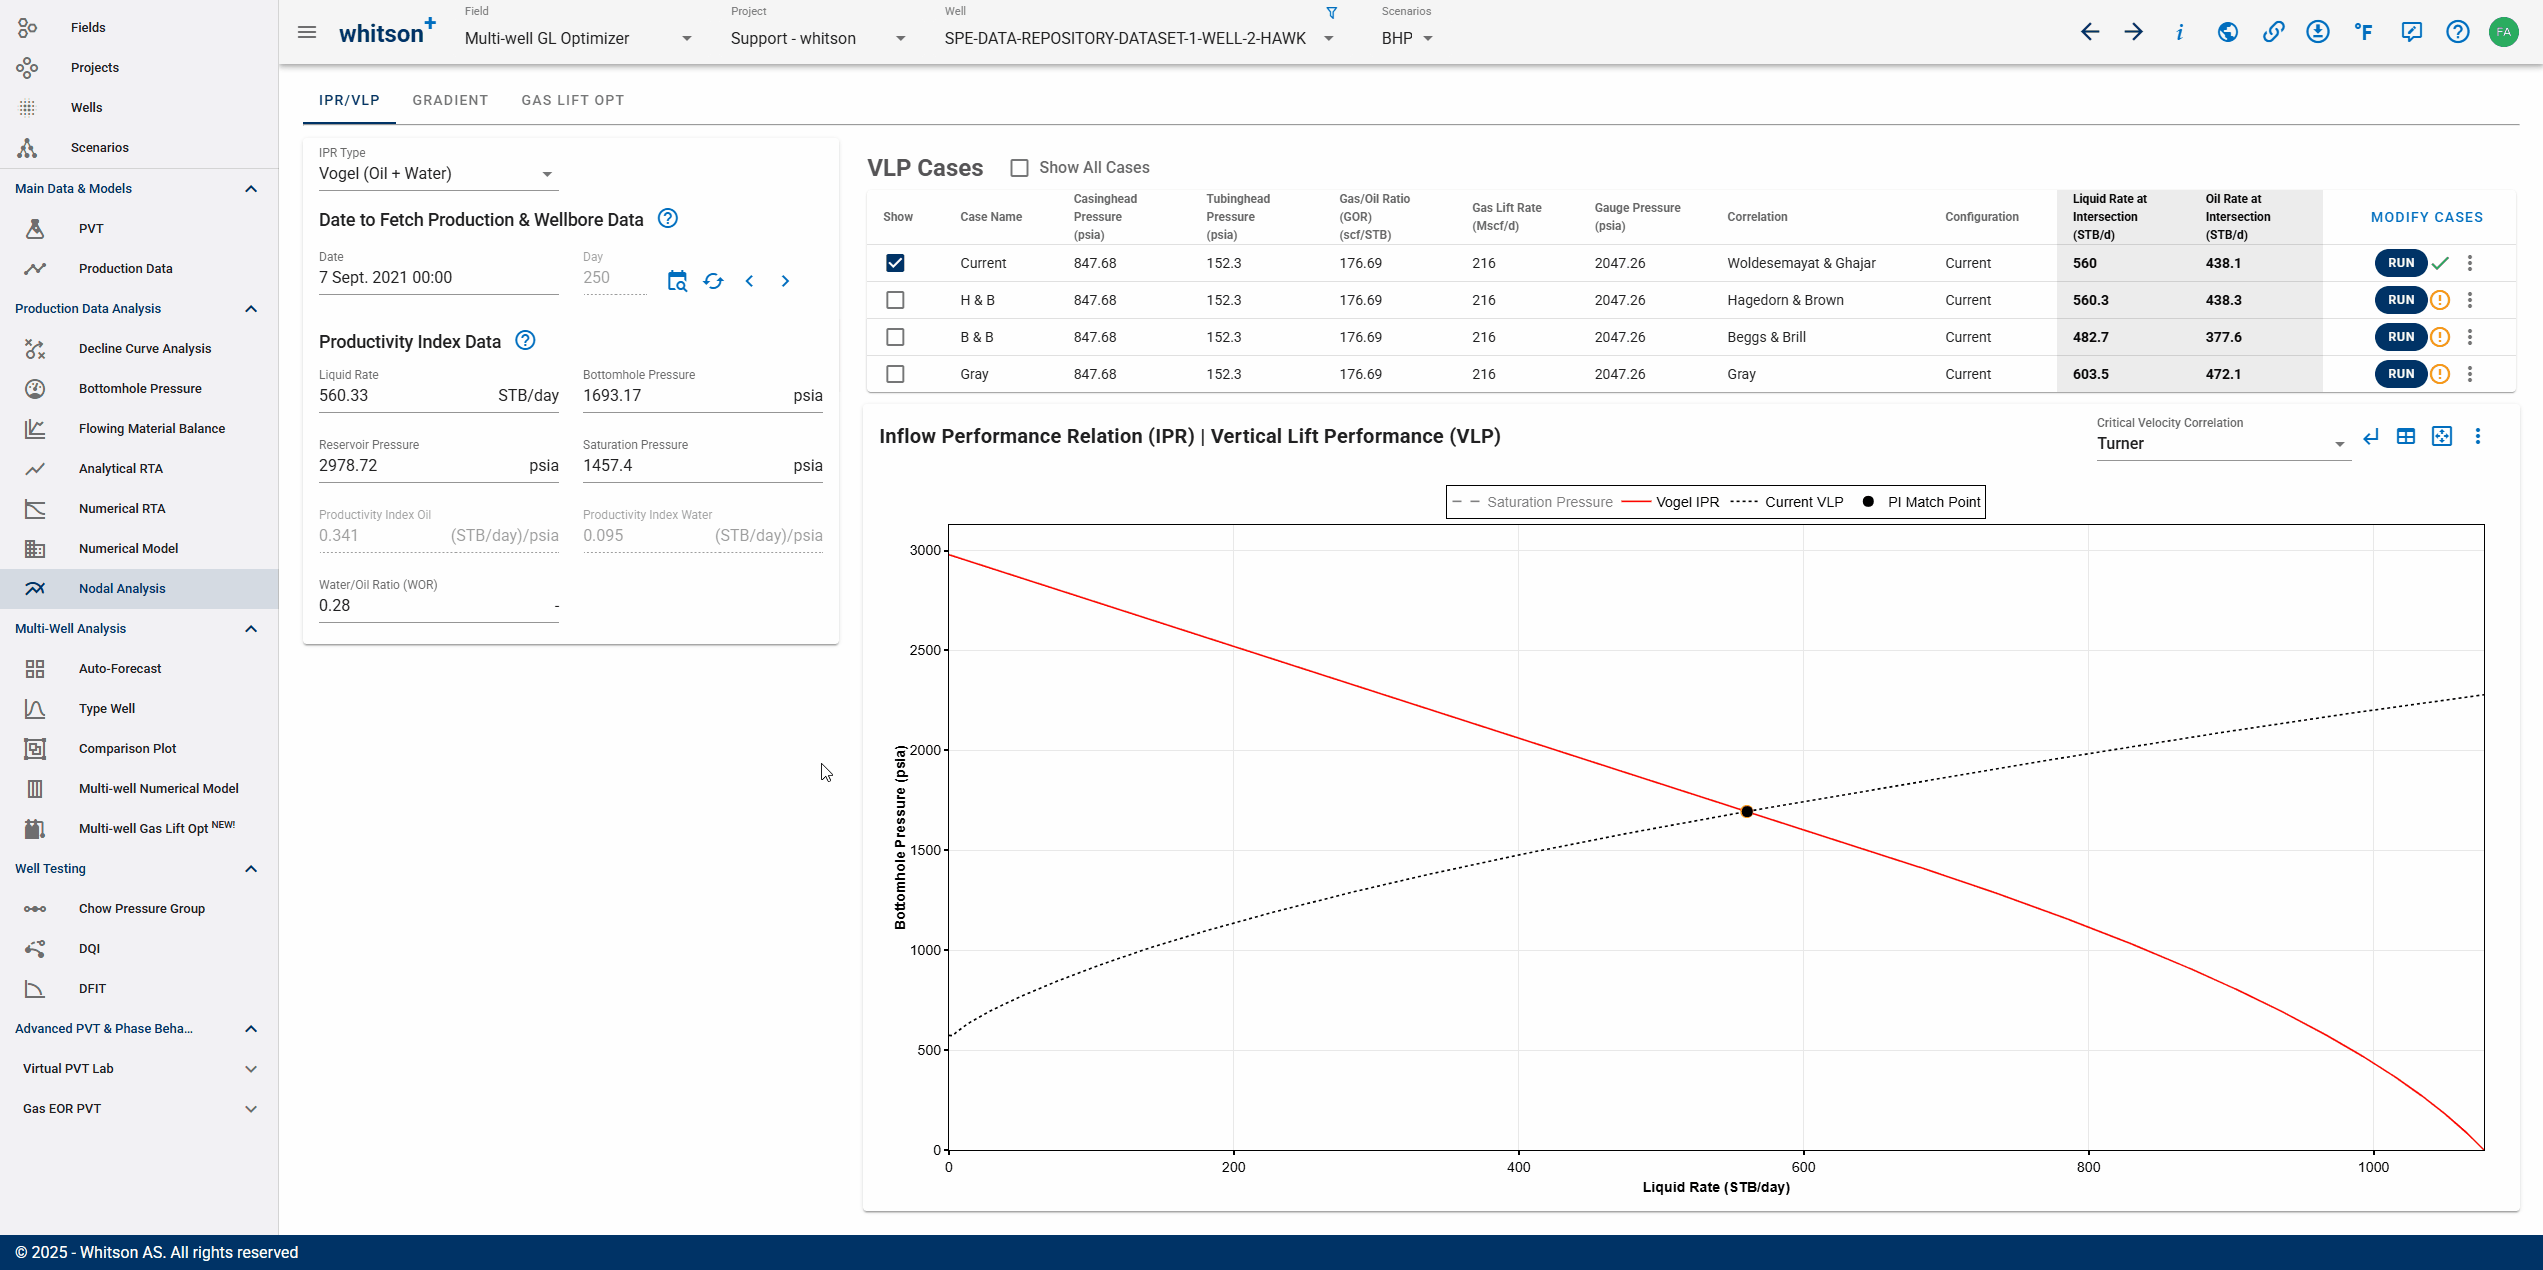This screenshot has height=1270, width=2543.
Task: Open calendar search icon next to Day field
Action: [x=677, y=281]
